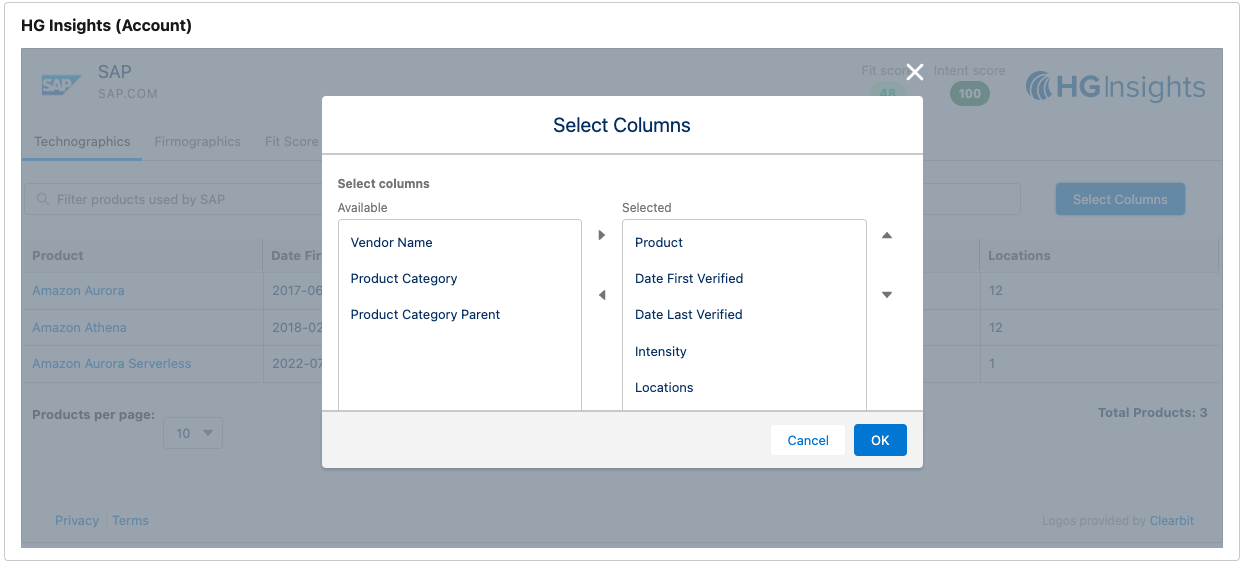Click the SAP logo icon
The width and height of the screenshot is (1246, 564).
click(x=62, y=84)
